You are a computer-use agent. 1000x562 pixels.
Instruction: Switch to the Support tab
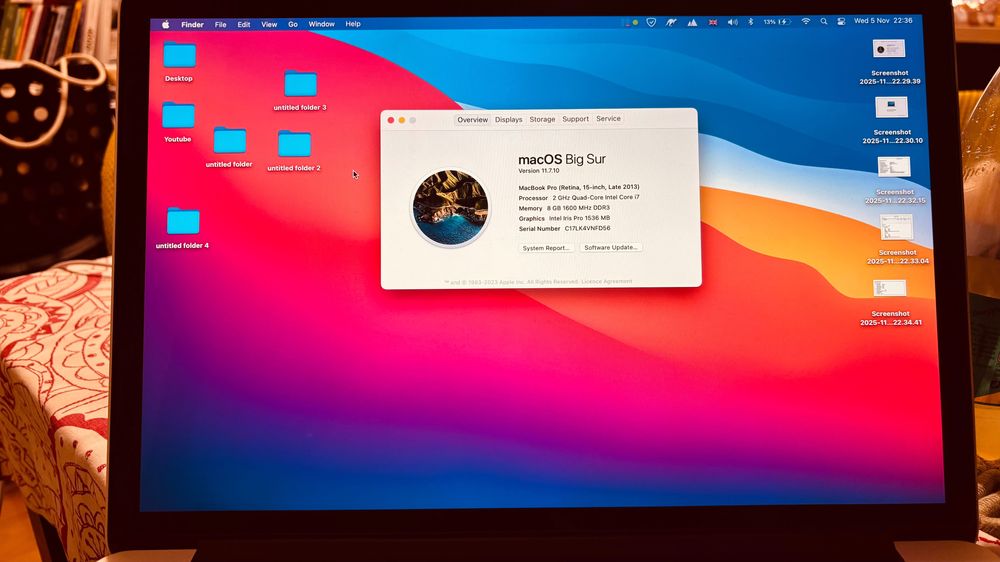click(575, 119)
